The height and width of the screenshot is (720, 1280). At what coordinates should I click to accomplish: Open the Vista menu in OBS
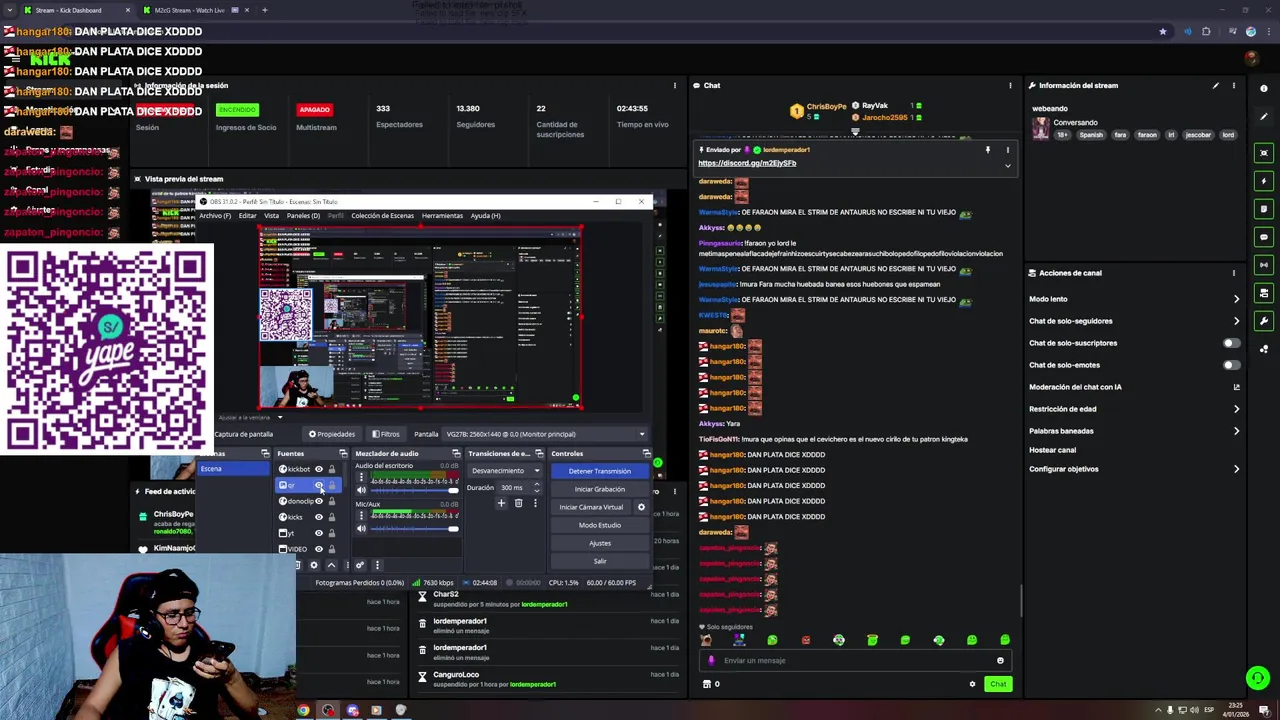coord(271,216)
